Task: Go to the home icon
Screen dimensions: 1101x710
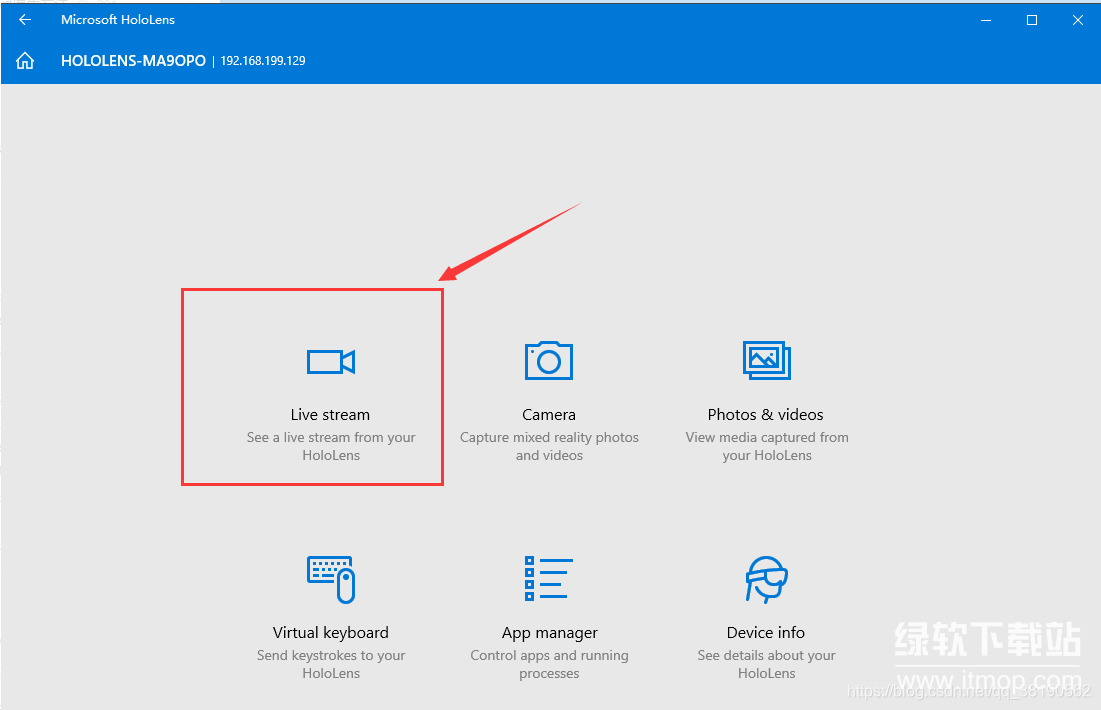Action: click(x=25, y=61)
